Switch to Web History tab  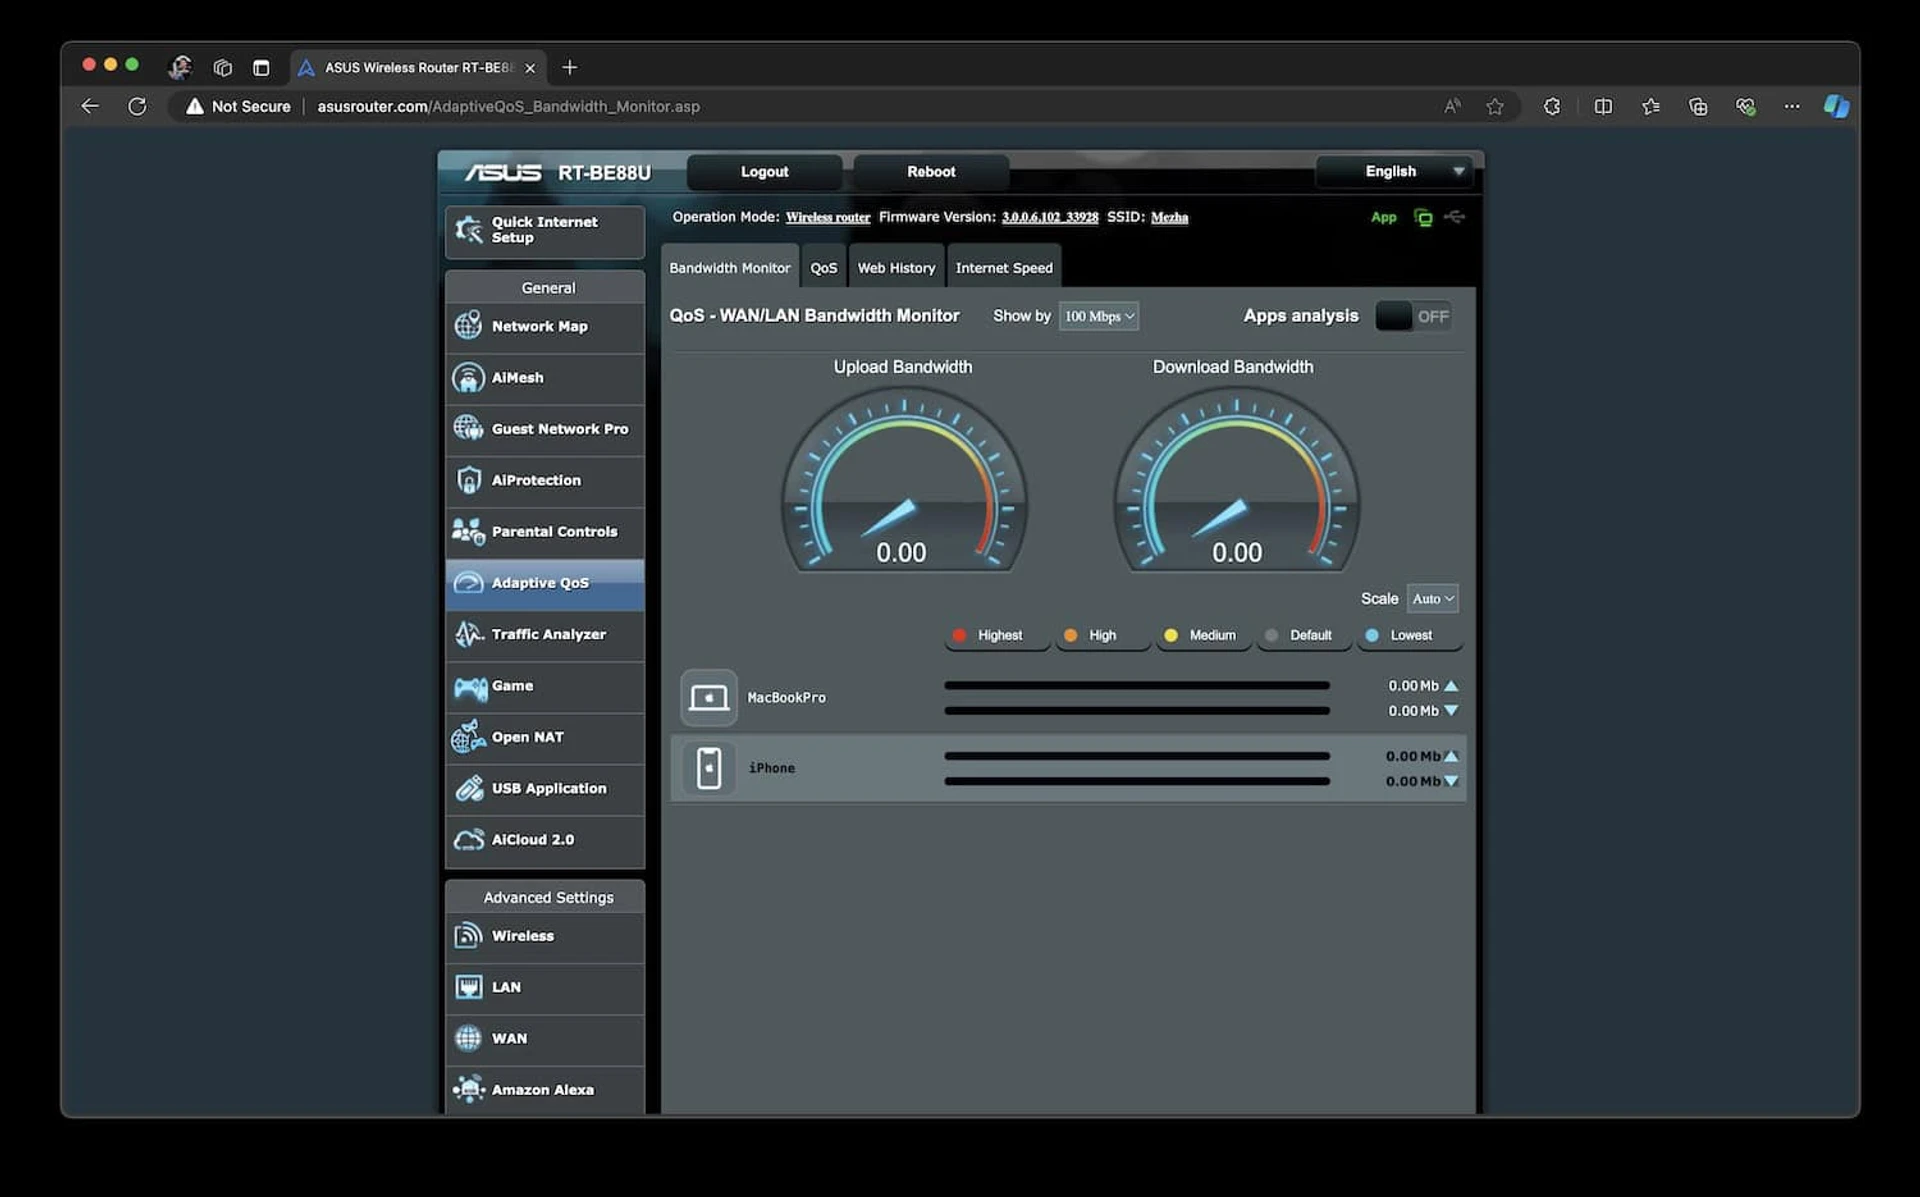(896, 267)
